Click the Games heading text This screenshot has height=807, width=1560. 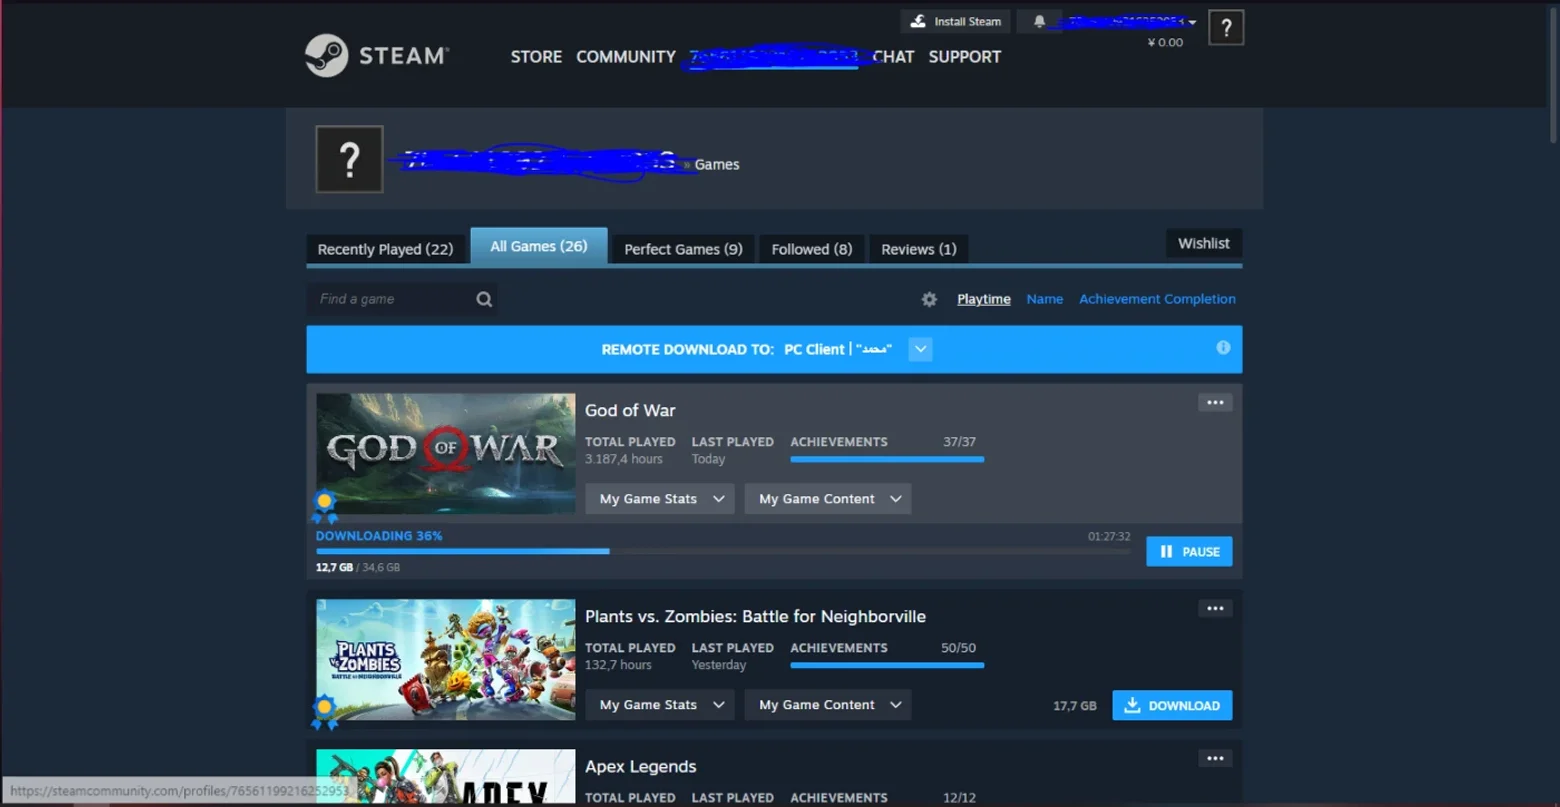(717, 164)
